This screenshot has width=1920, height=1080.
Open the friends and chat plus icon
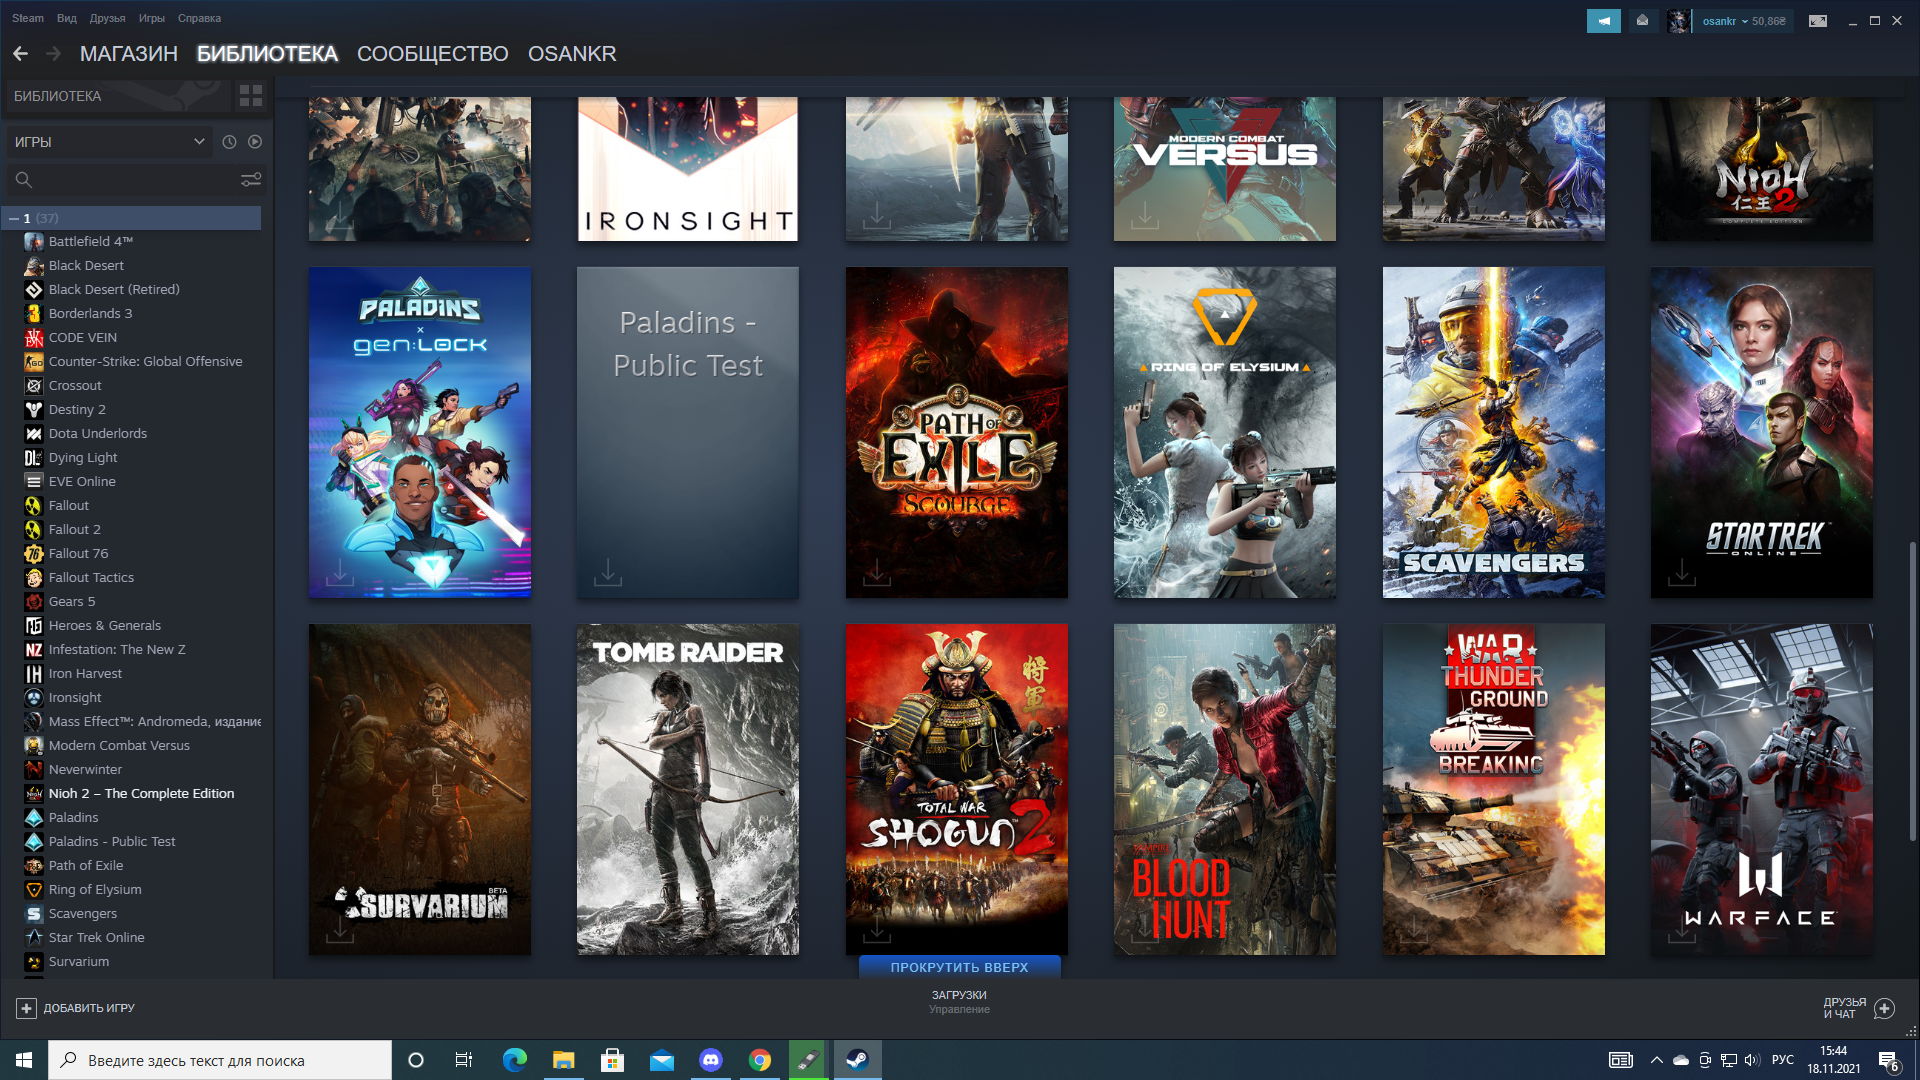pos(1884,1008)
